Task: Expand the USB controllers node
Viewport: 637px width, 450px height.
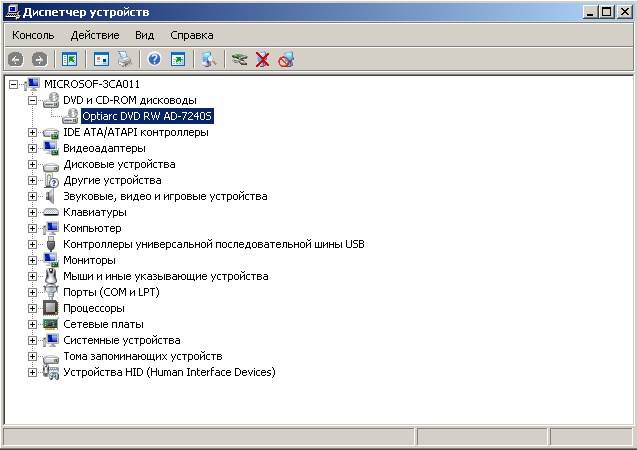Action: pyautogui.click(x=32, y=244)
